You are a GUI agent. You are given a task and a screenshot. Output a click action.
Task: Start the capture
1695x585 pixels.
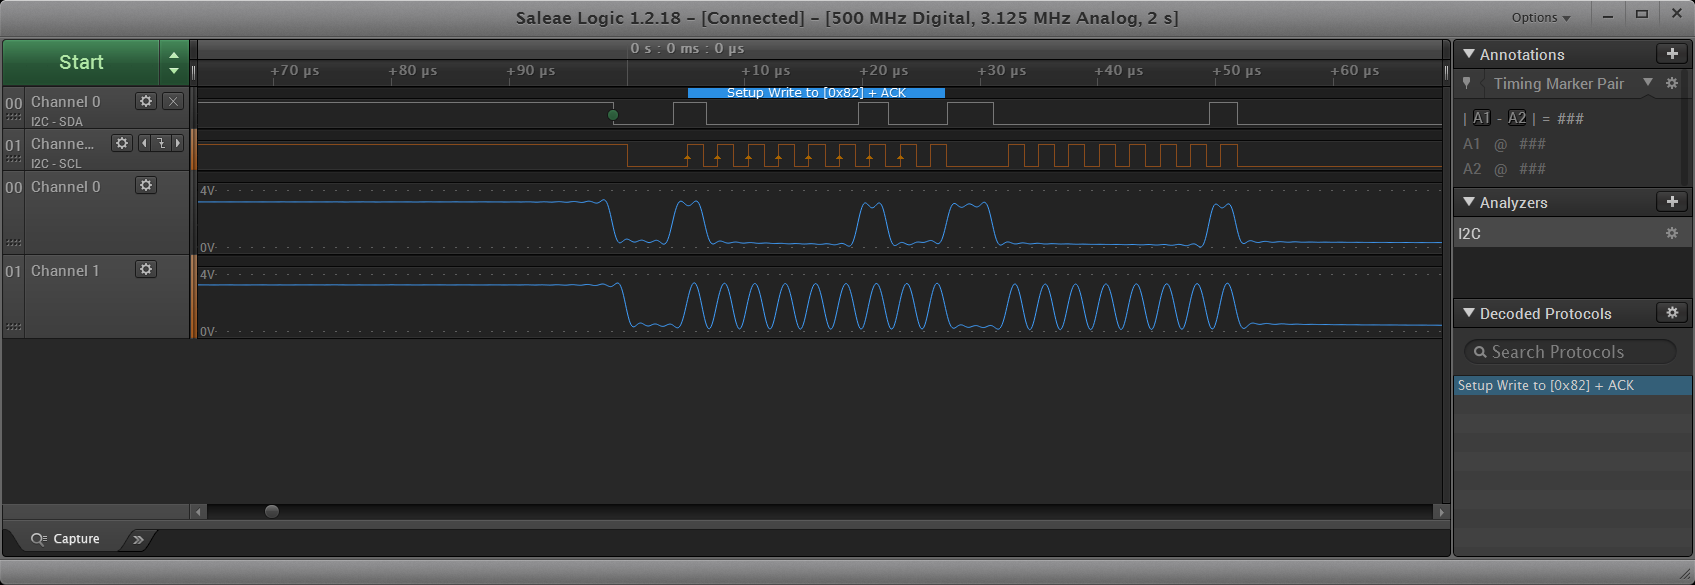click(x=81, y=62)
